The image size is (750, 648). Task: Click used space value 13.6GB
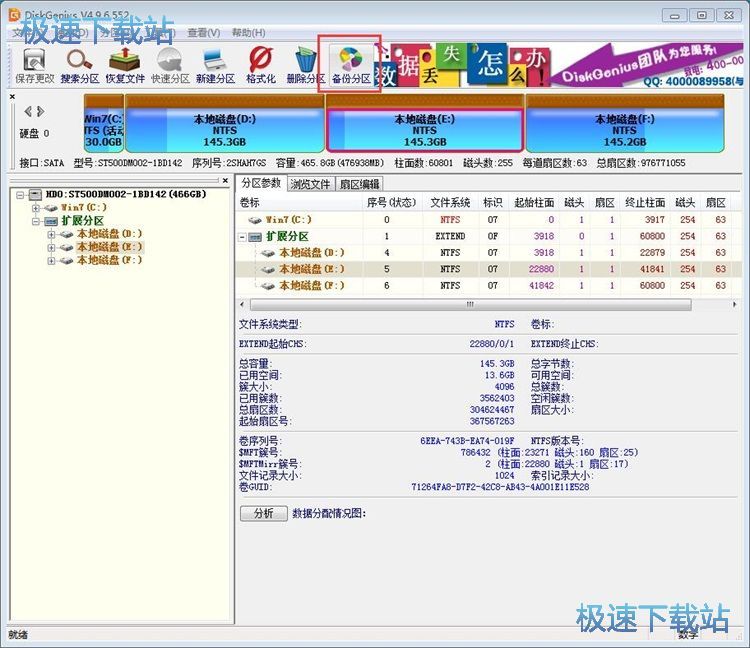point(500,375)
